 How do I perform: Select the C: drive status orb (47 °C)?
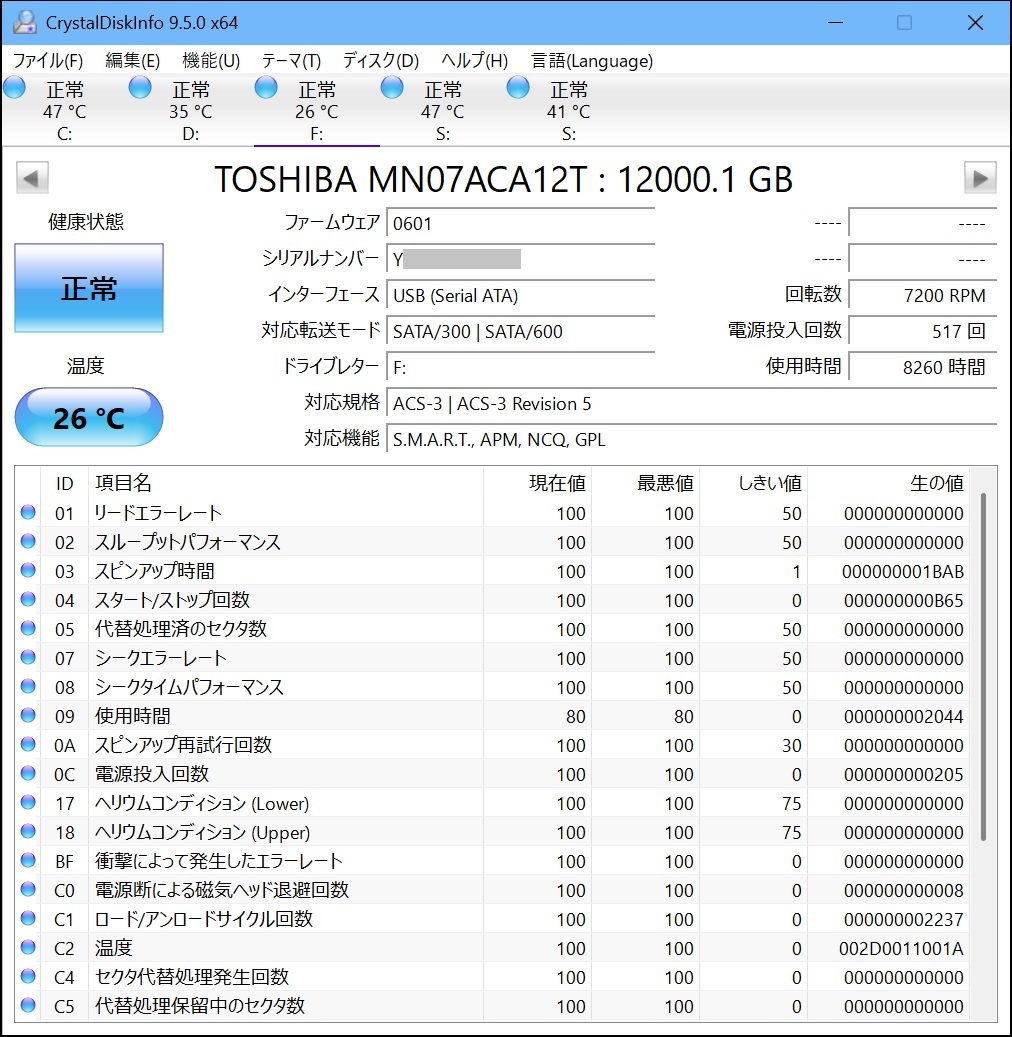point(15,87)
